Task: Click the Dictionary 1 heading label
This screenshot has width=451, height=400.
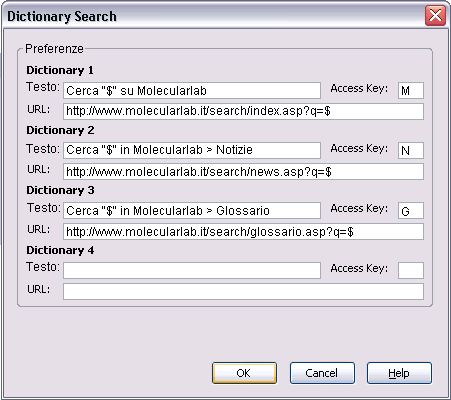Action: click(x=60, y=70)
